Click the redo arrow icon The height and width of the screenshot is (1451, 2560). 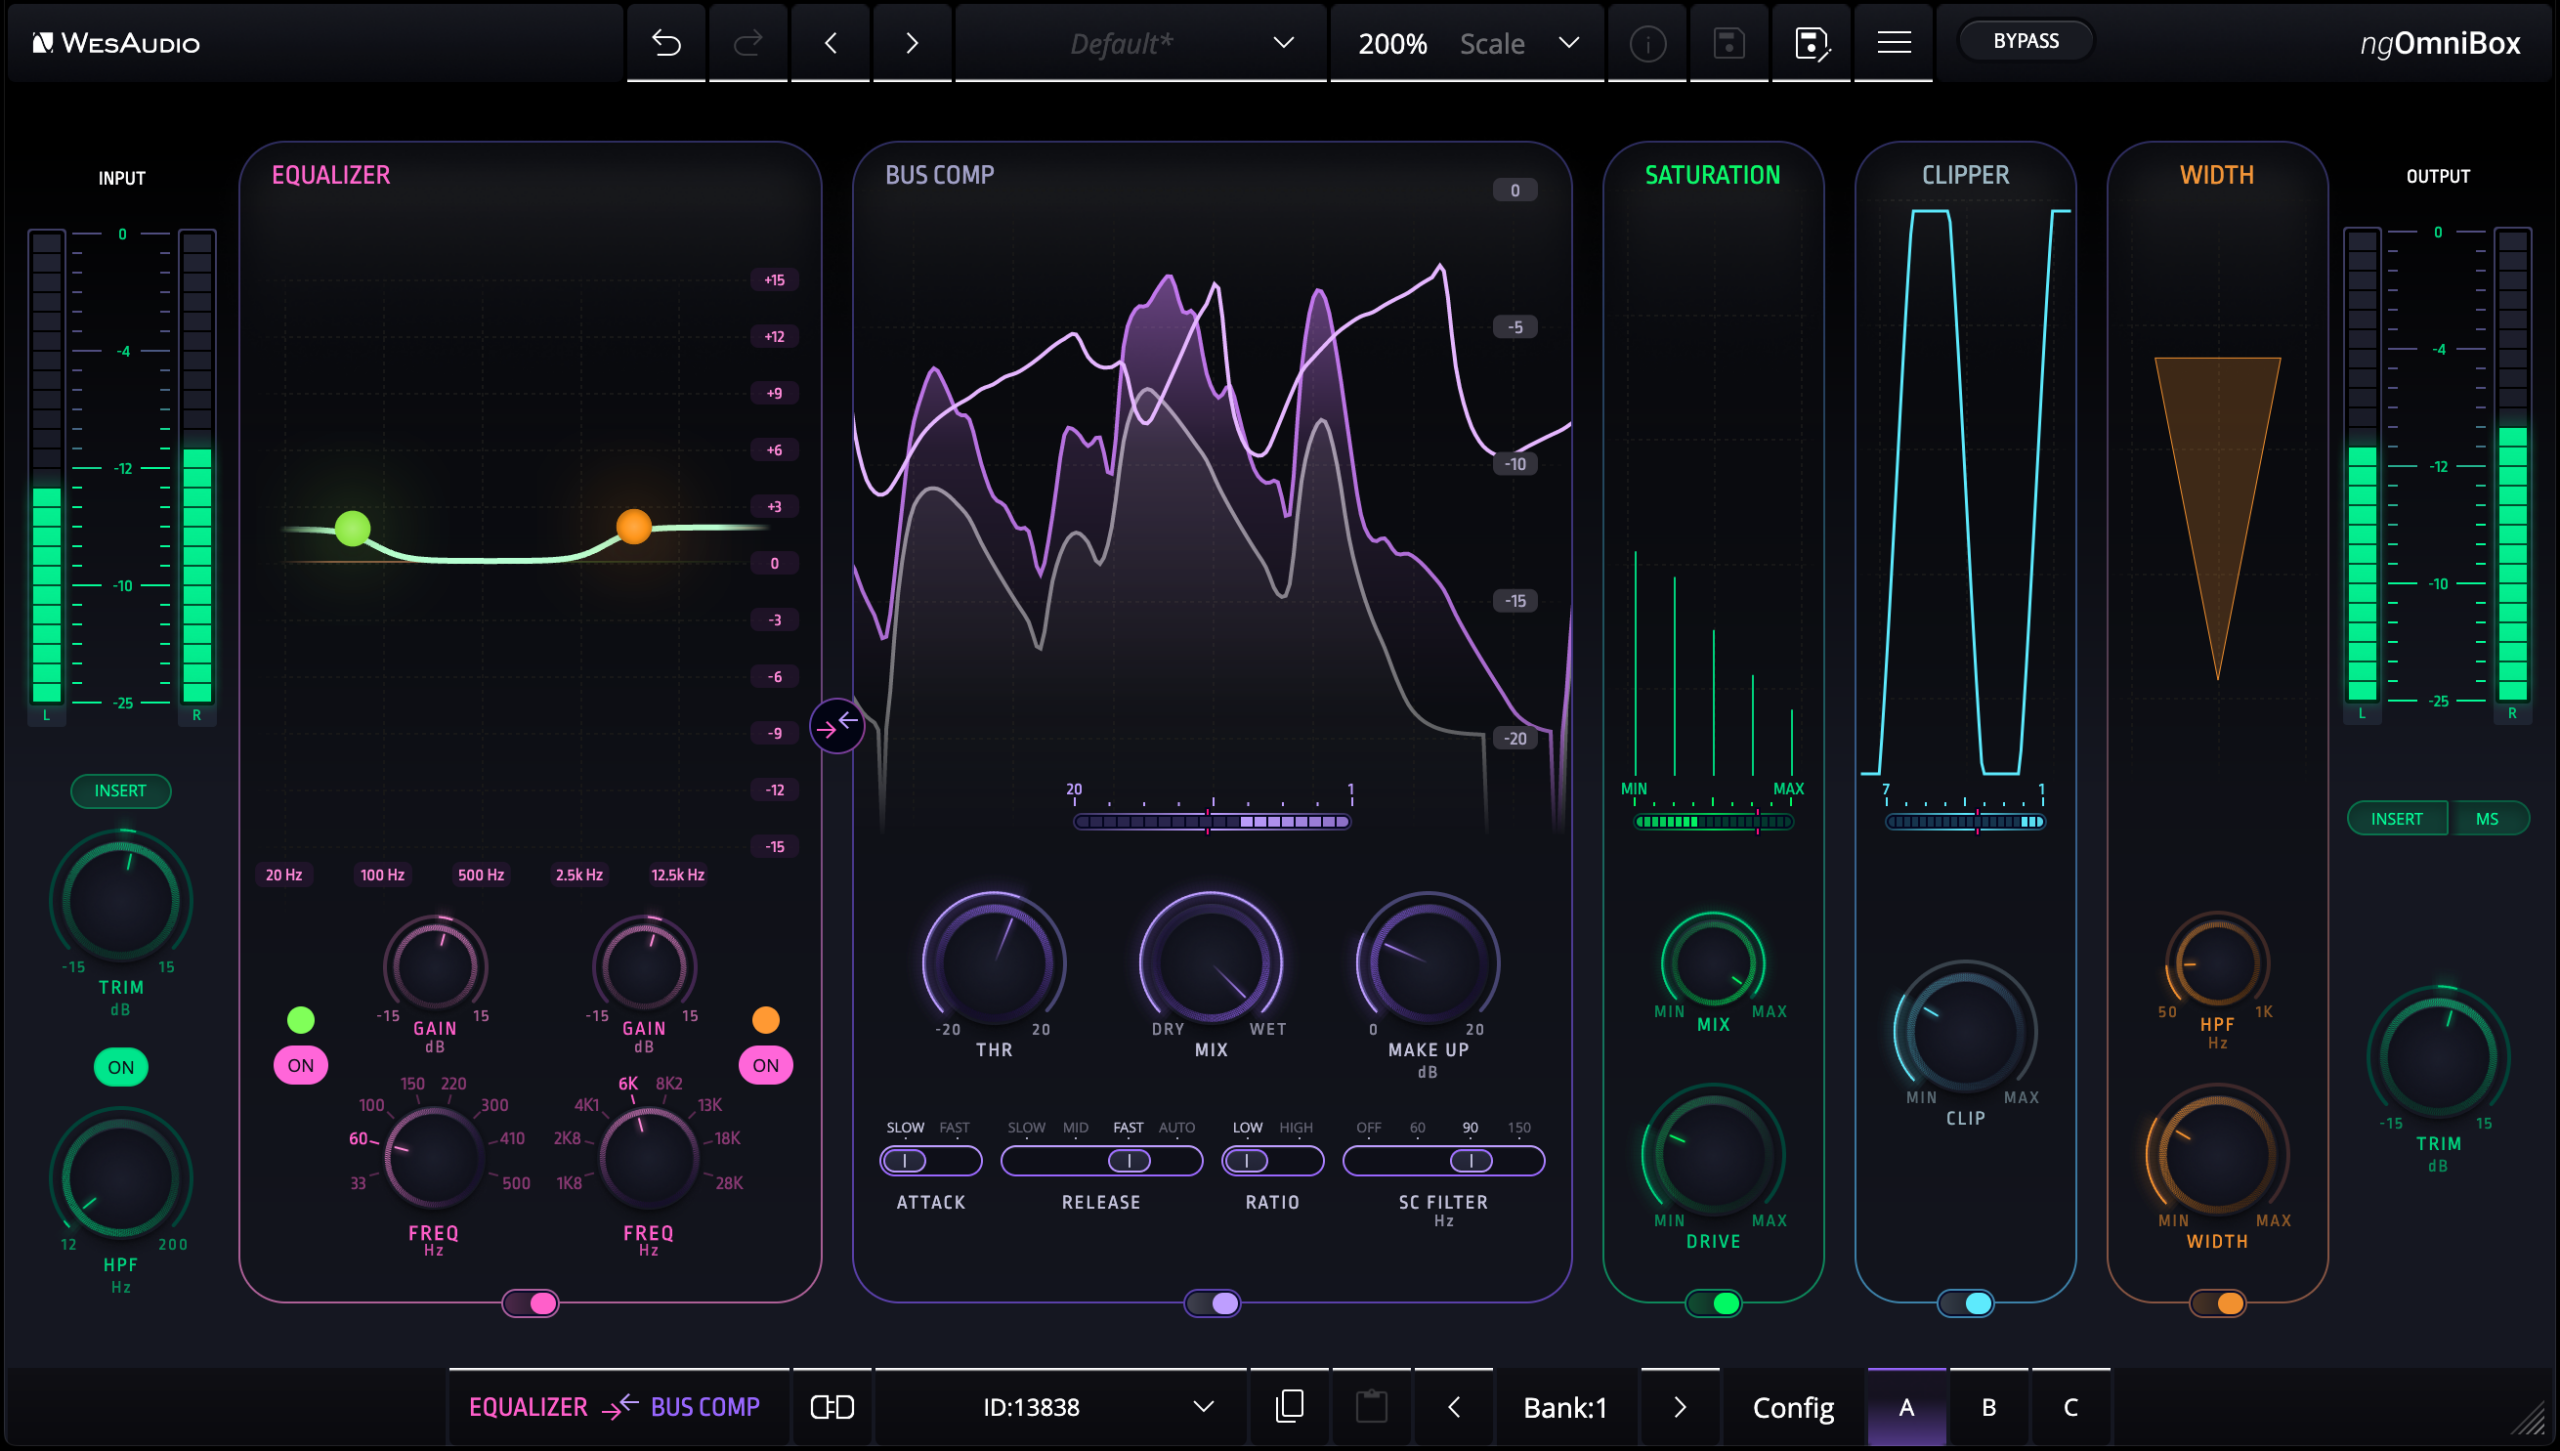click(x=748, y=43)
